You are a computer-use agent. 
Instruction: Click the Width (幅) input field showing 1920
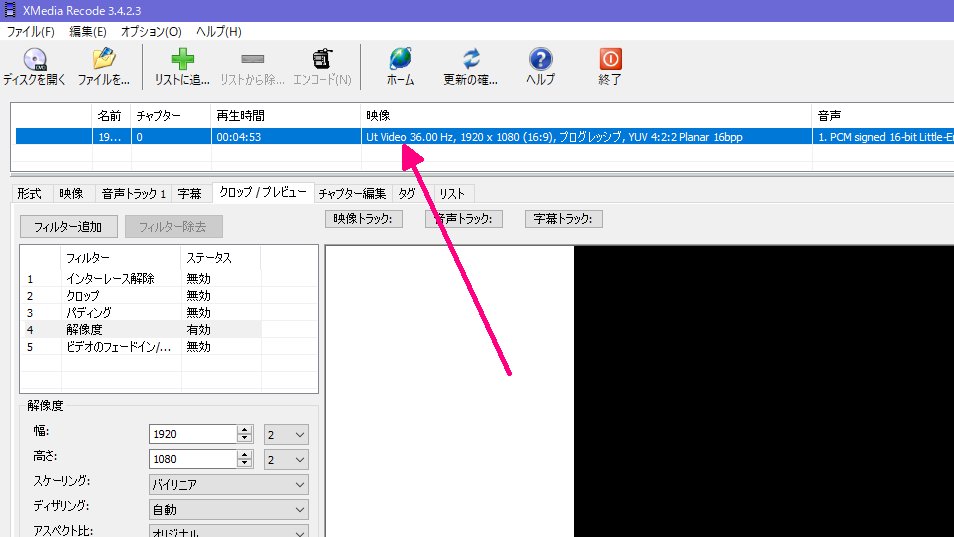pyautogui.click(x=193, y=434)
